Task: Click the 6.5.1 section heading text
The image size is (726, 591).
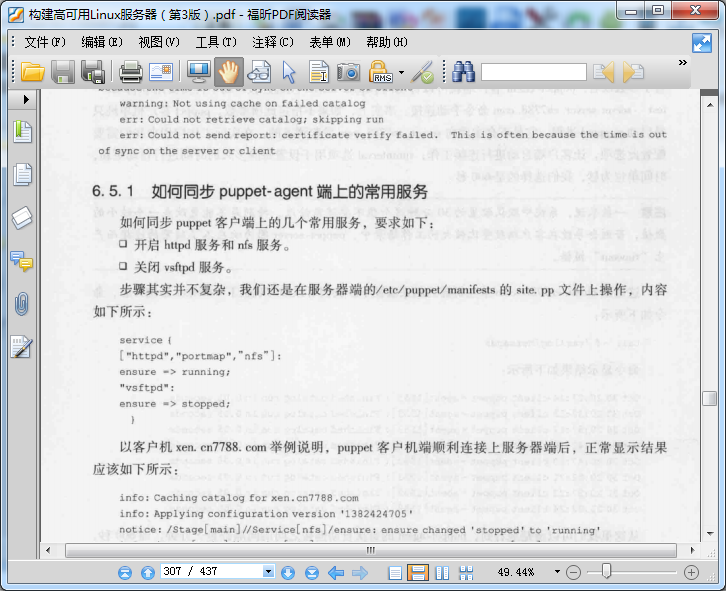Action: click(x=260, y=192)
